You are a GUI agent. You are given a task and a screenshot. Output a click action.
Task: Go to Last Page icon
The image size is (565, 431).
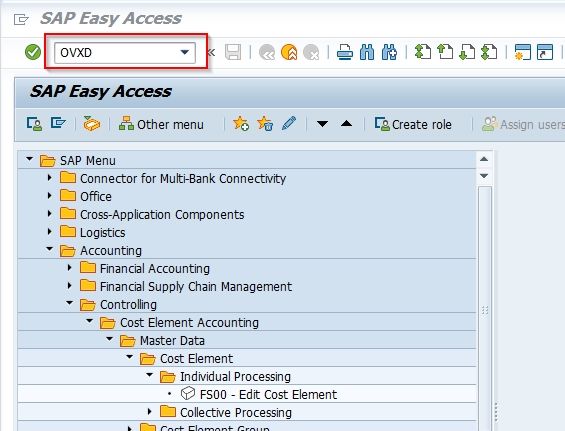[x=489, y=52]
